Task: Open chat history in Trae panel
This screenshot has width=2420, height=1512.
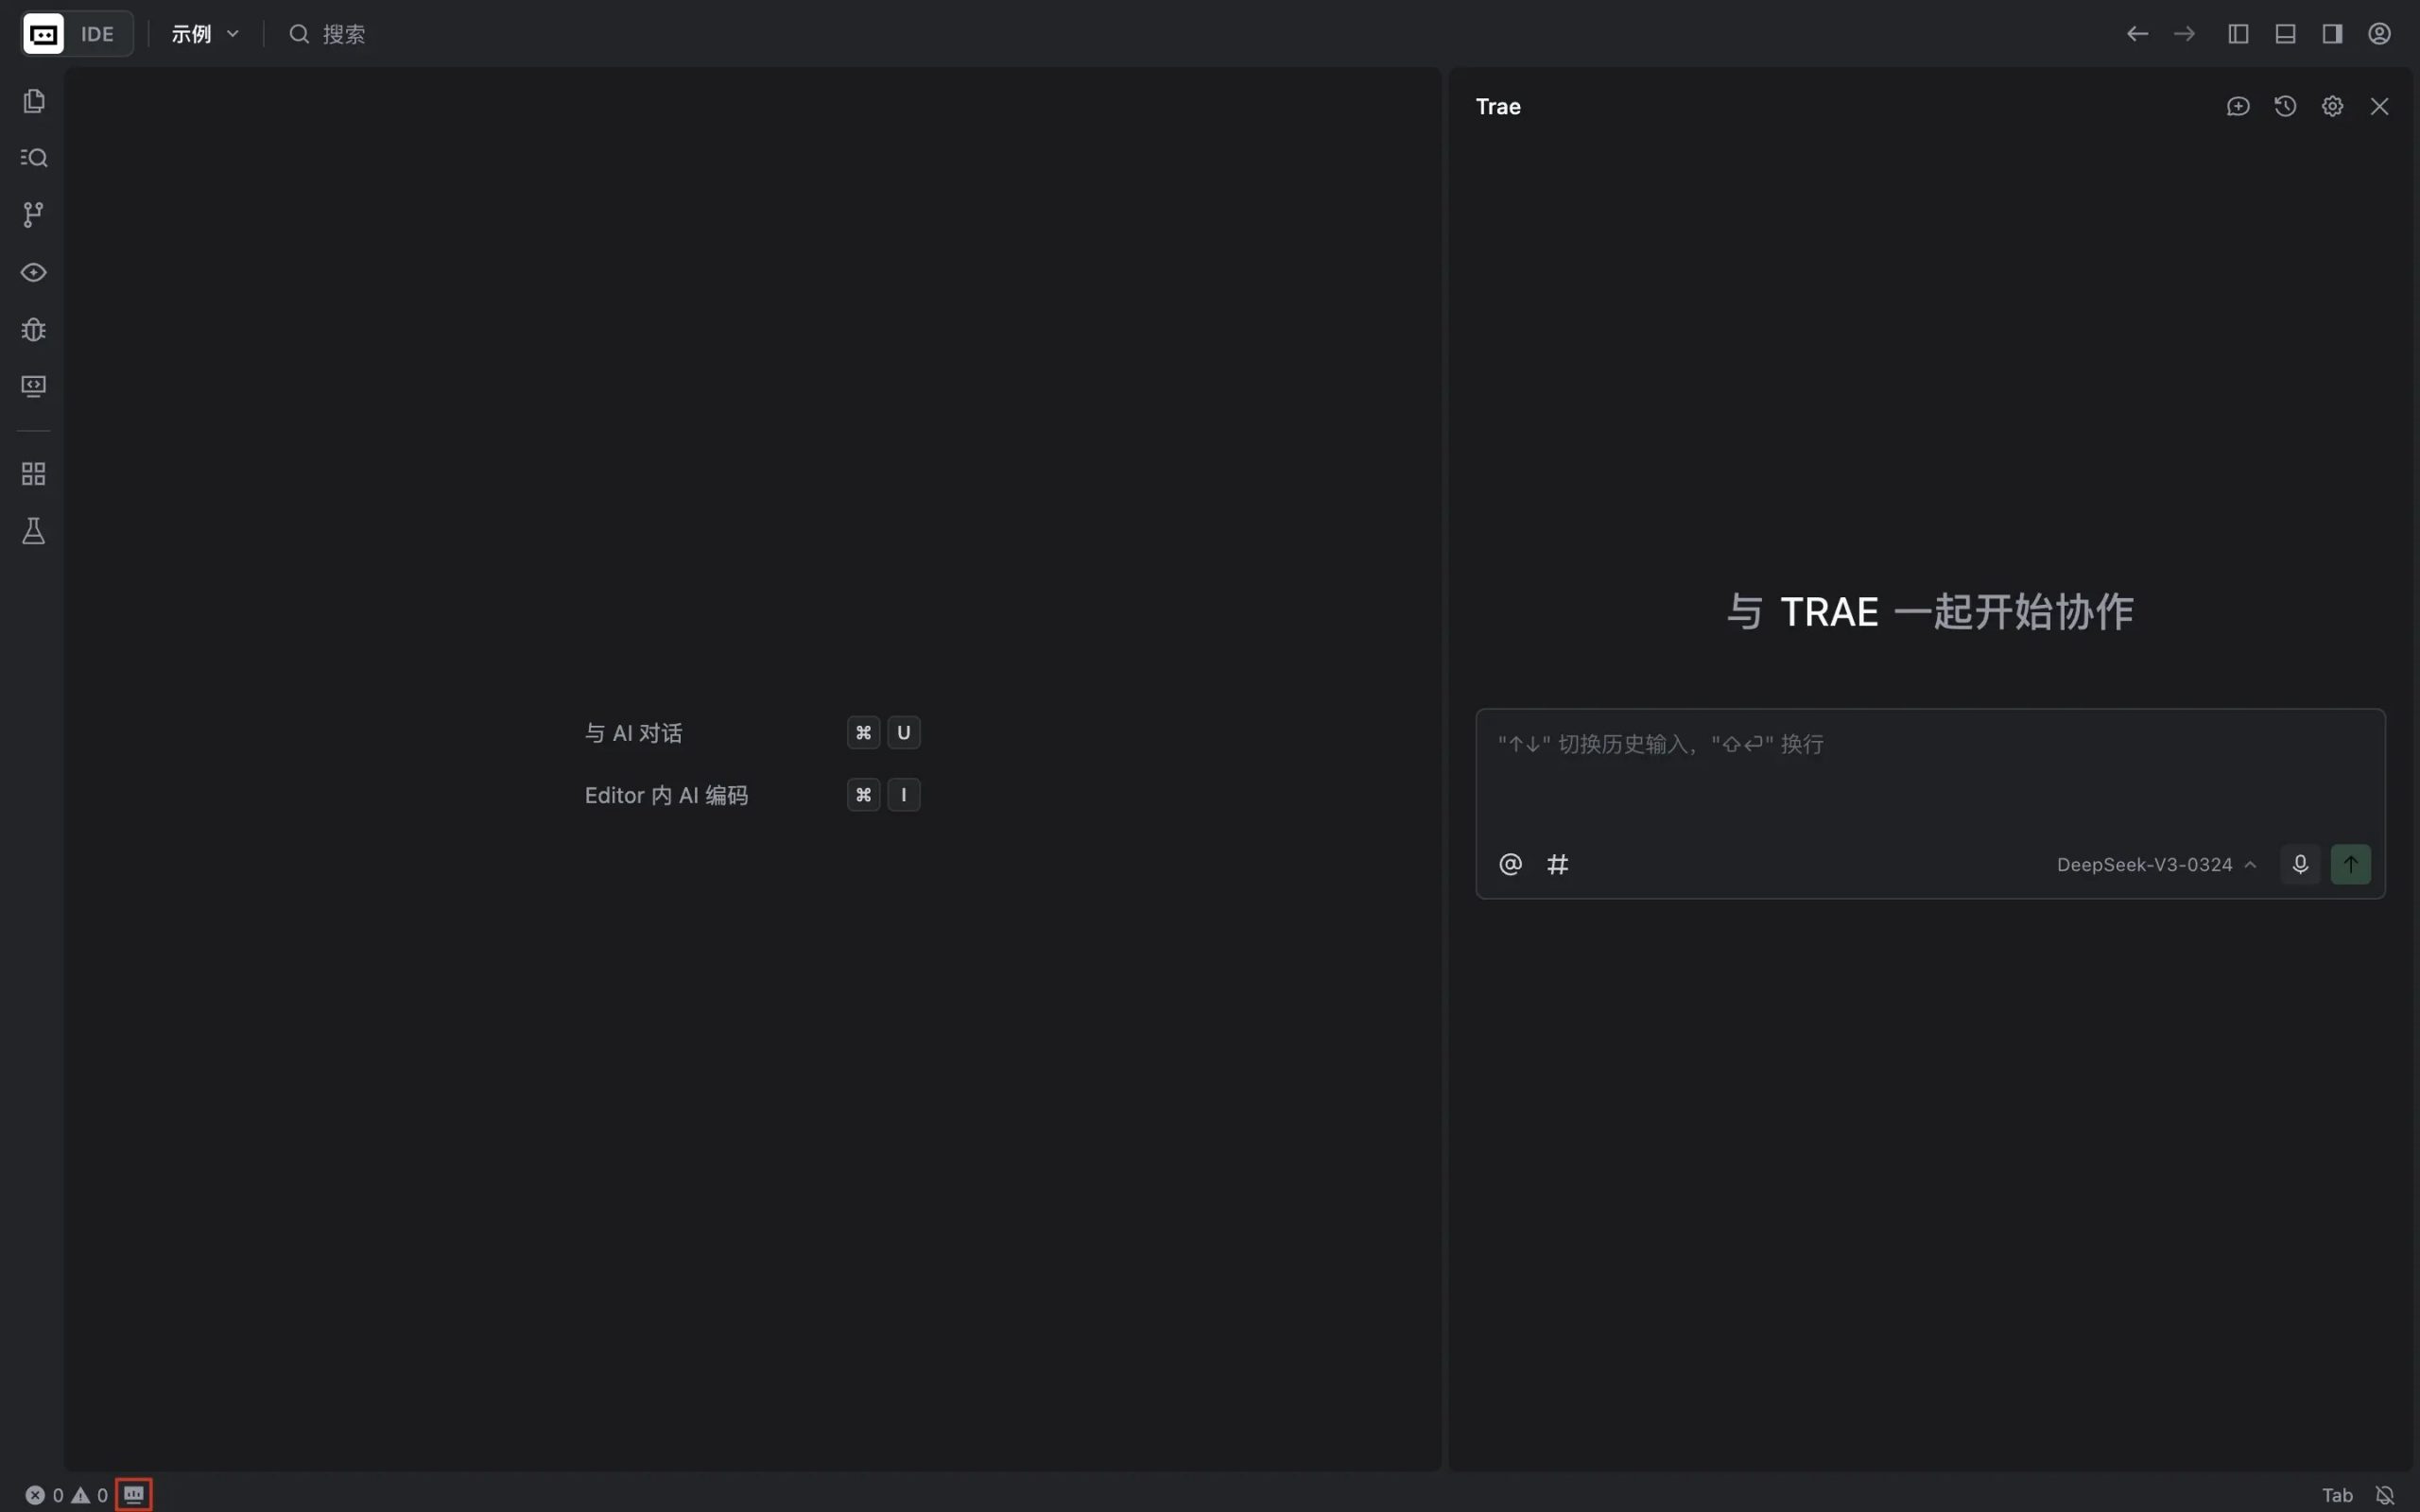Action: point(2285,106)
